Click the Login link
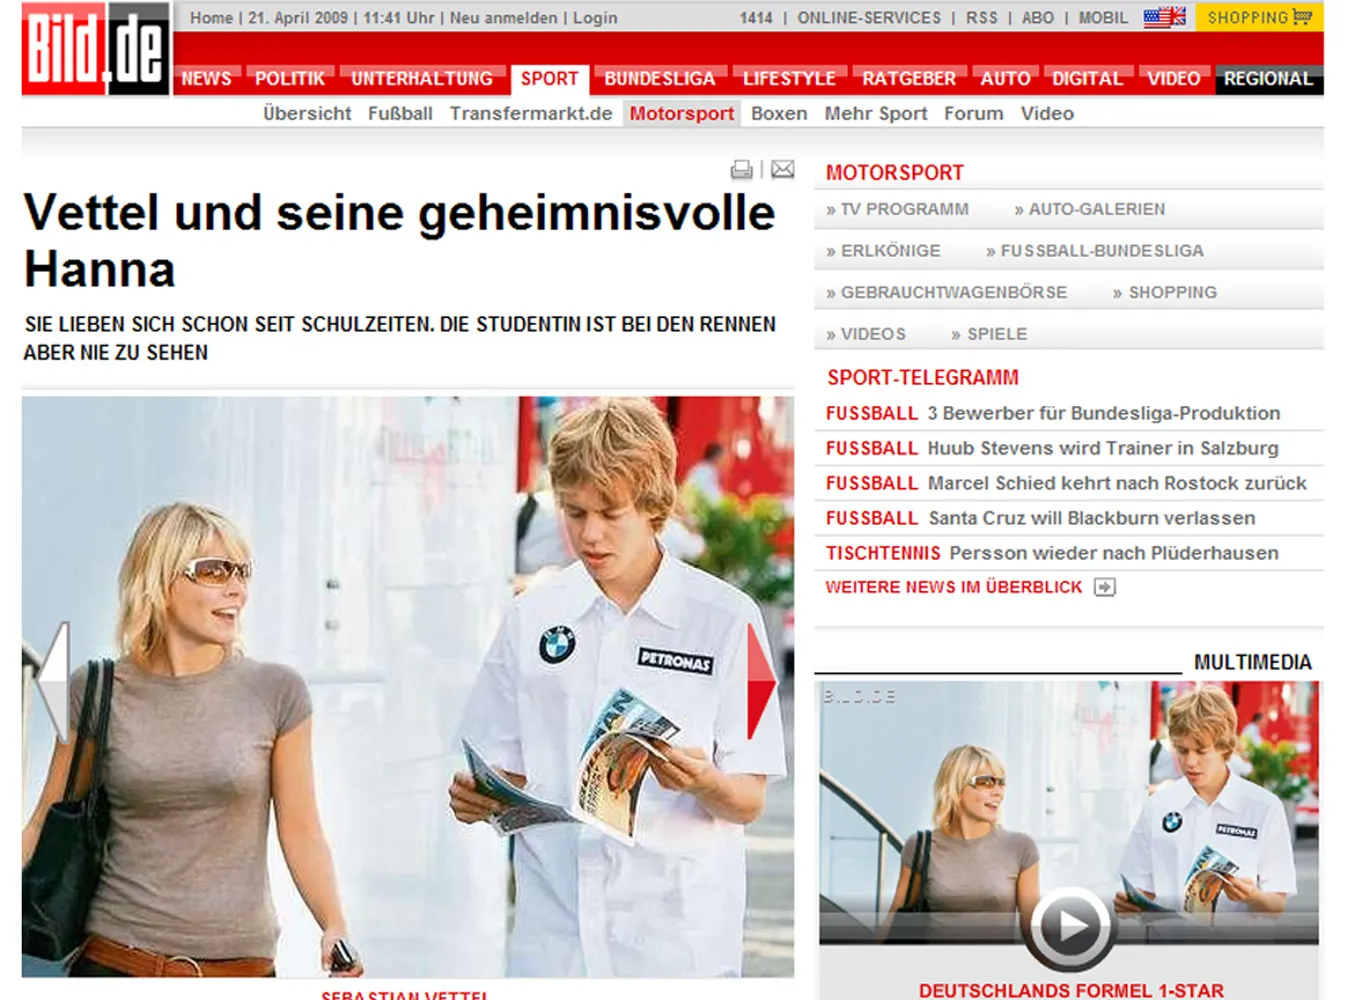 595,18
